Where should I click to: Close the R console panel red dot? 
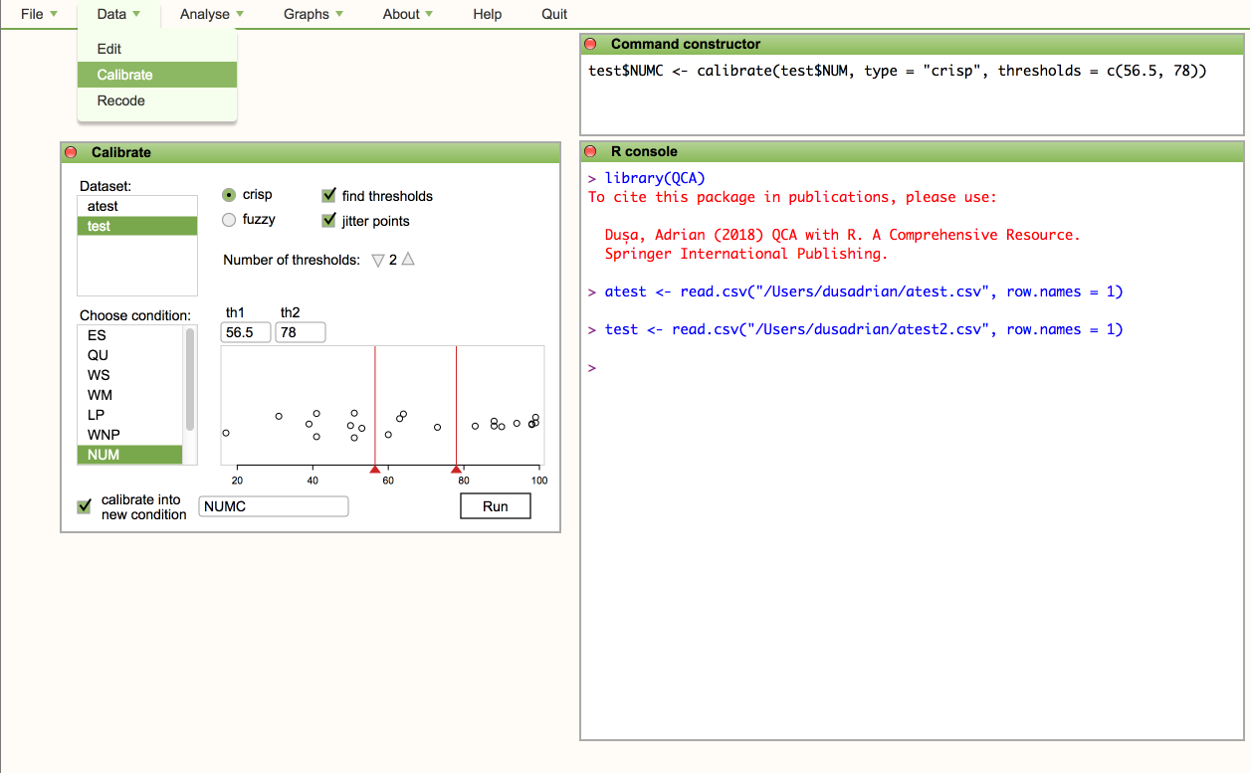[590, 152]
